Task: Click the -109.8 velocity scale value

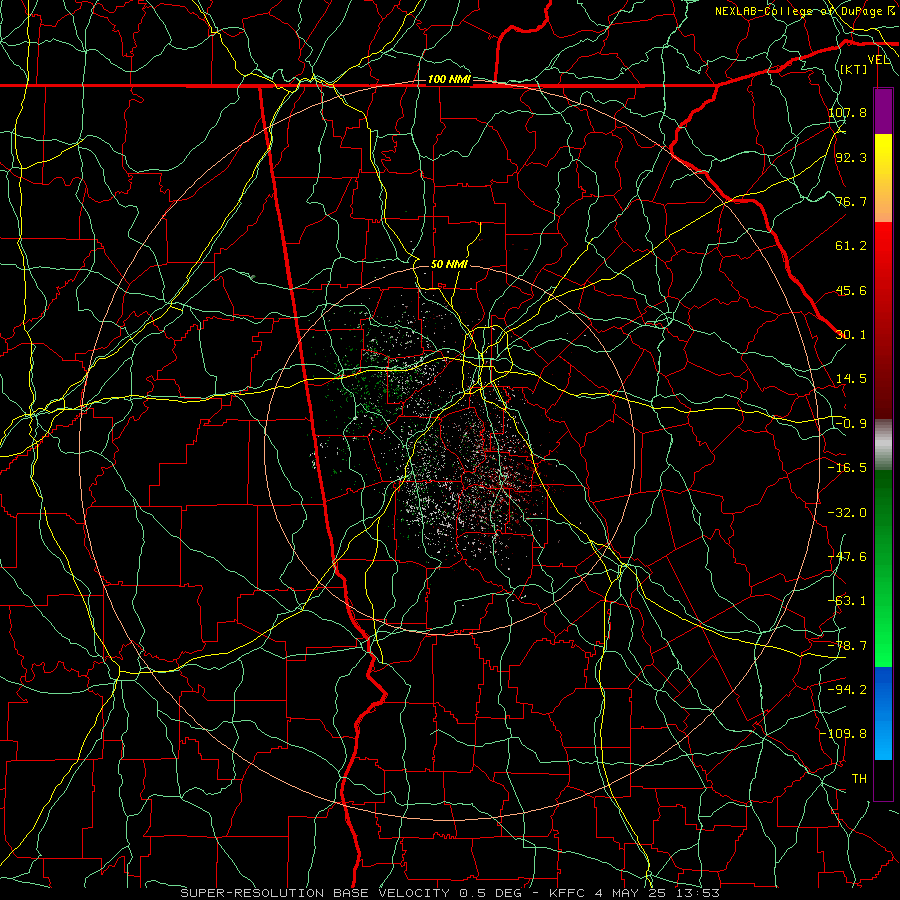Action: point(843,734)
